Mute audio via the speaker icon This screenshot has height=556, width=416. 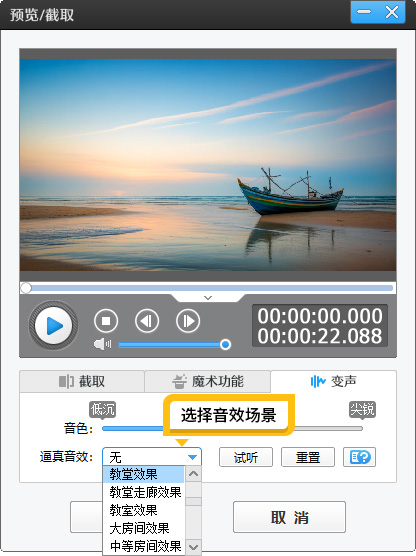pos(102,344)
